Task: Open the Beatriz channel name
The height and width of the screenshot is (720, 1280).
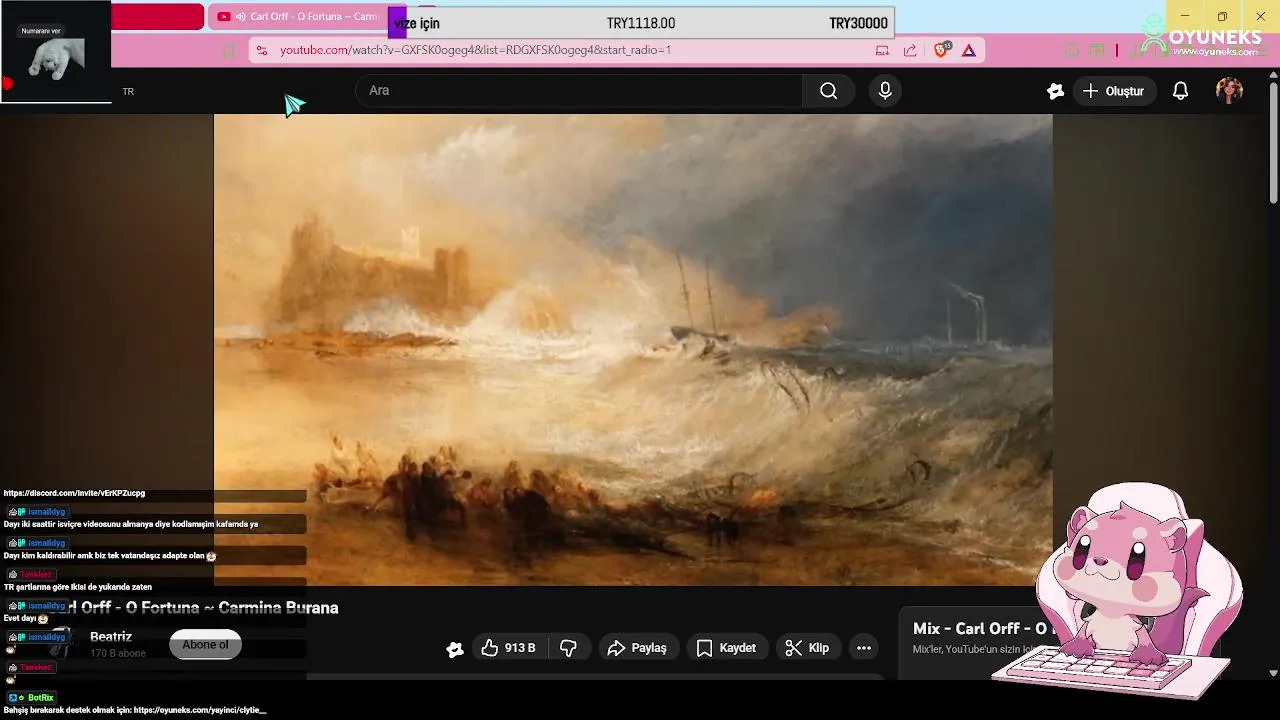Action: point(111,637)
